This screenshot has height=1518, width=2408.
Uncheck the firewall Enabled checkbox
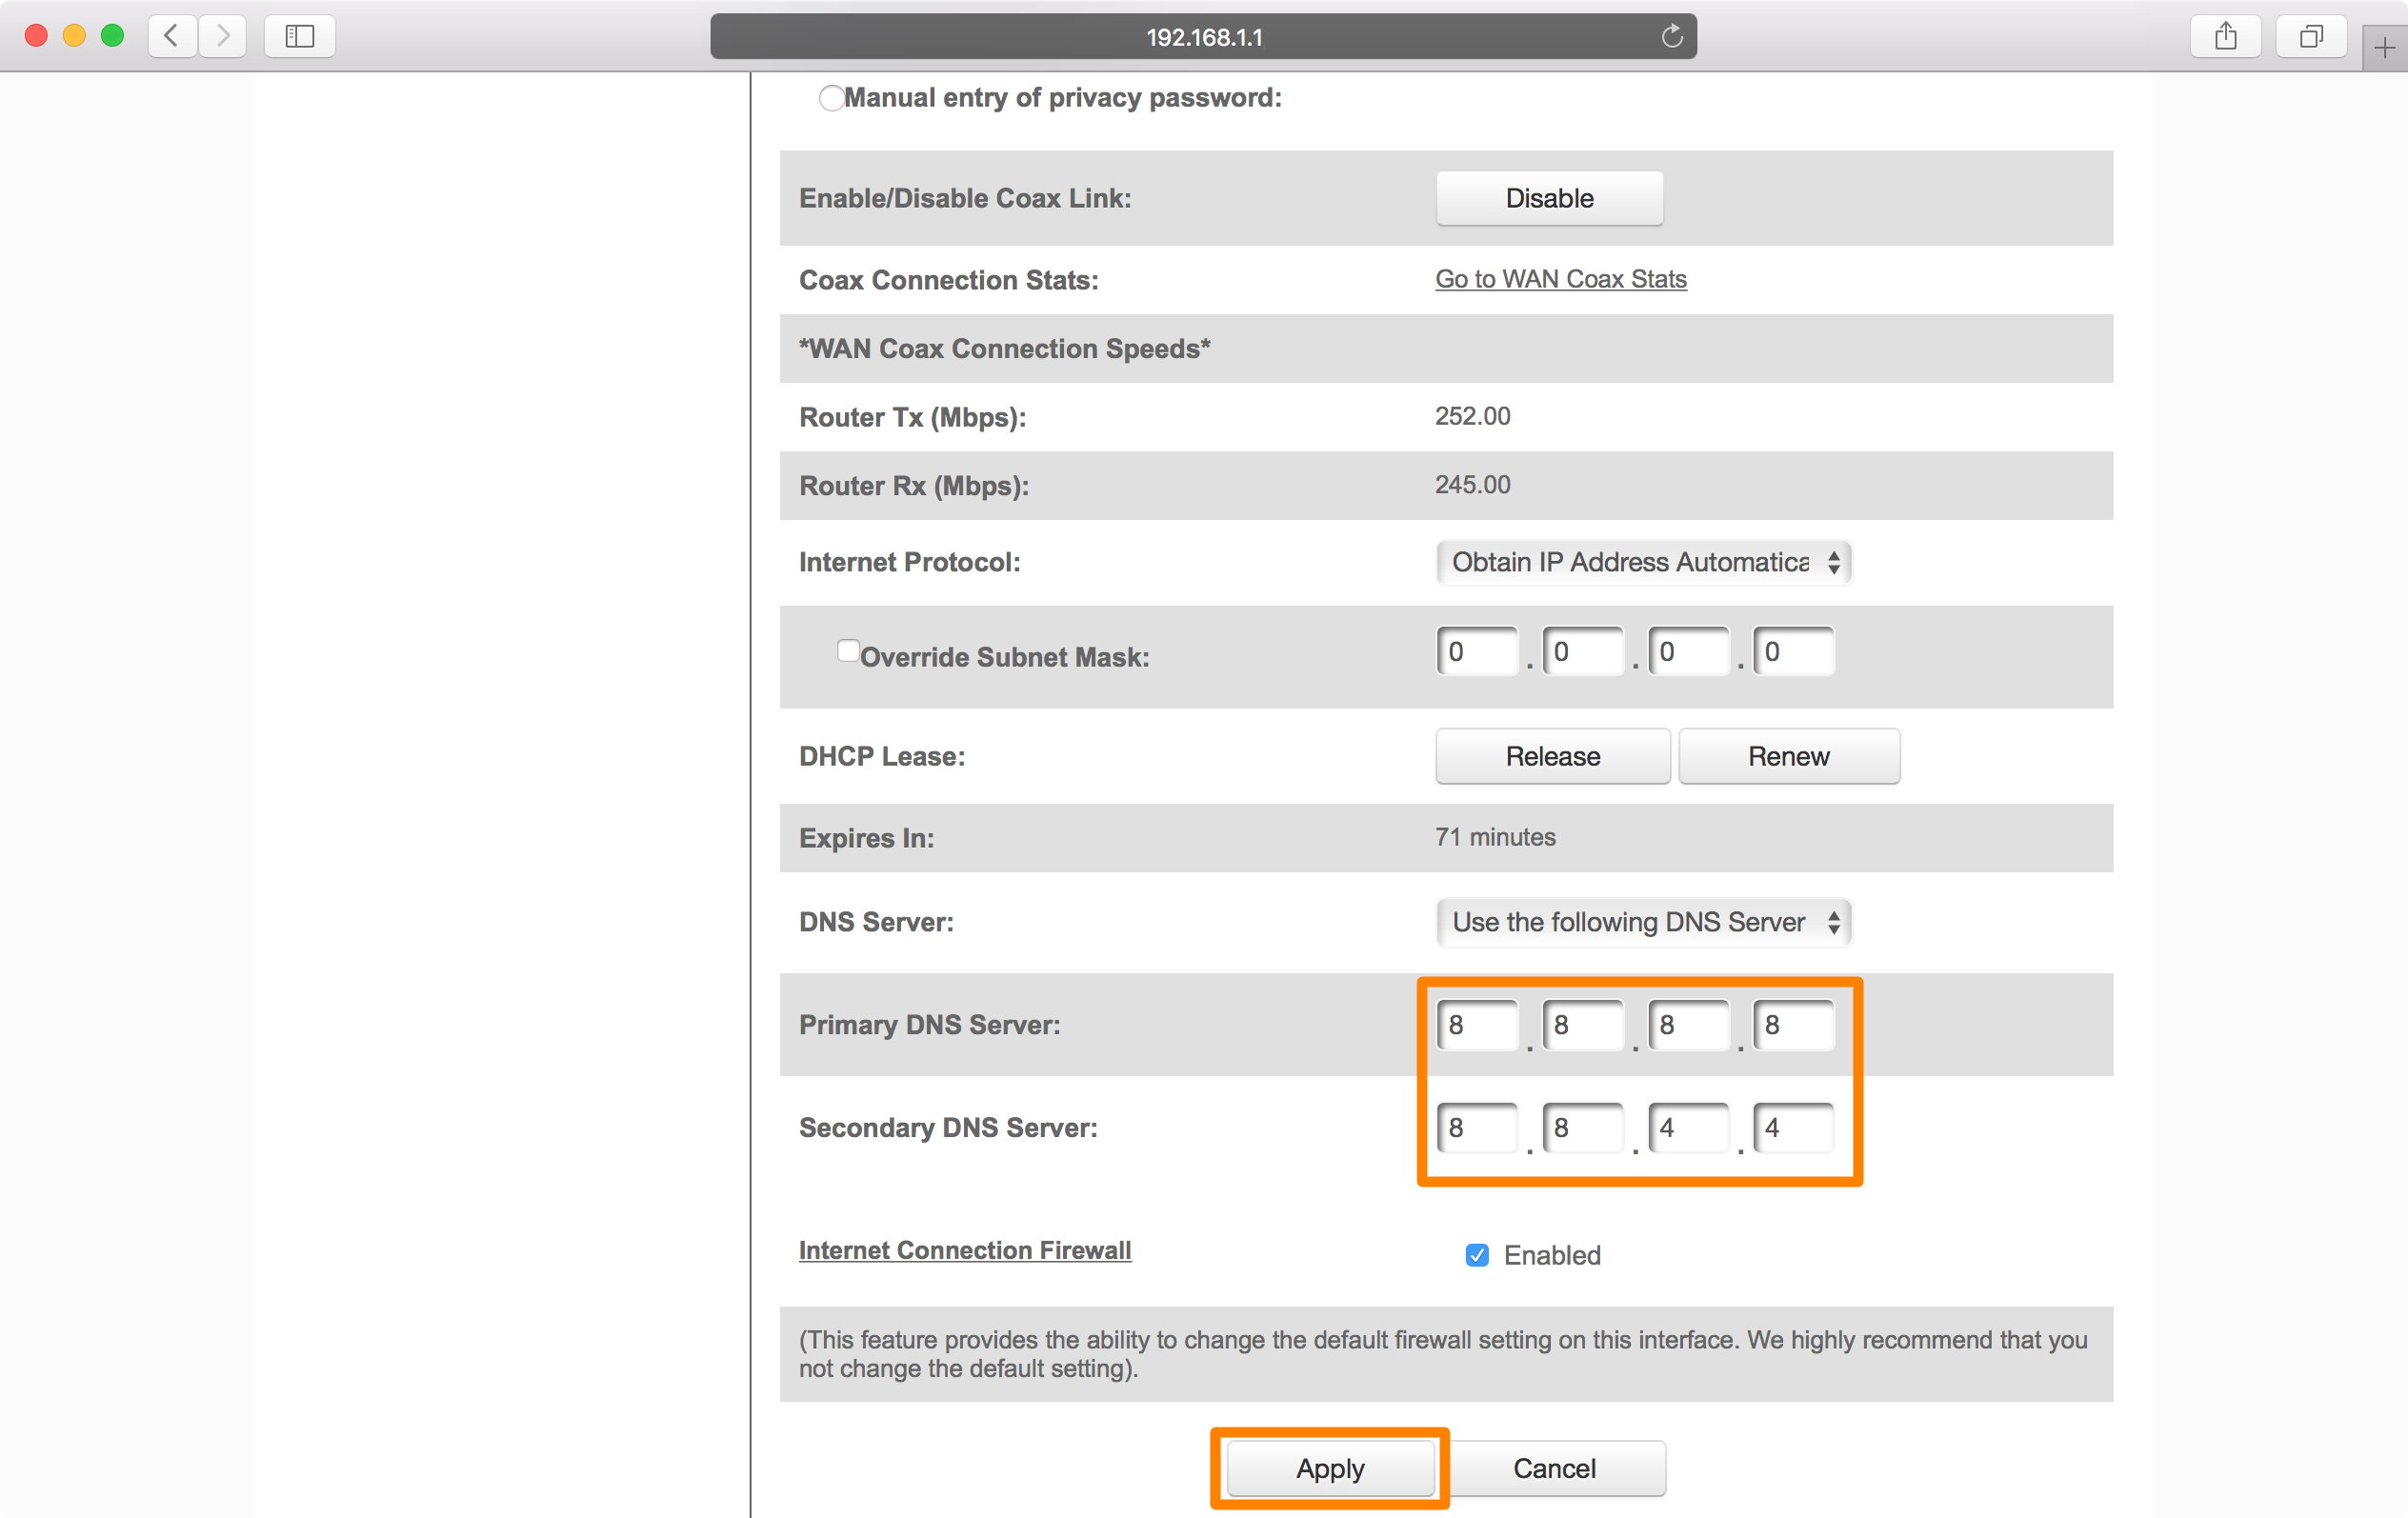1476,1255
